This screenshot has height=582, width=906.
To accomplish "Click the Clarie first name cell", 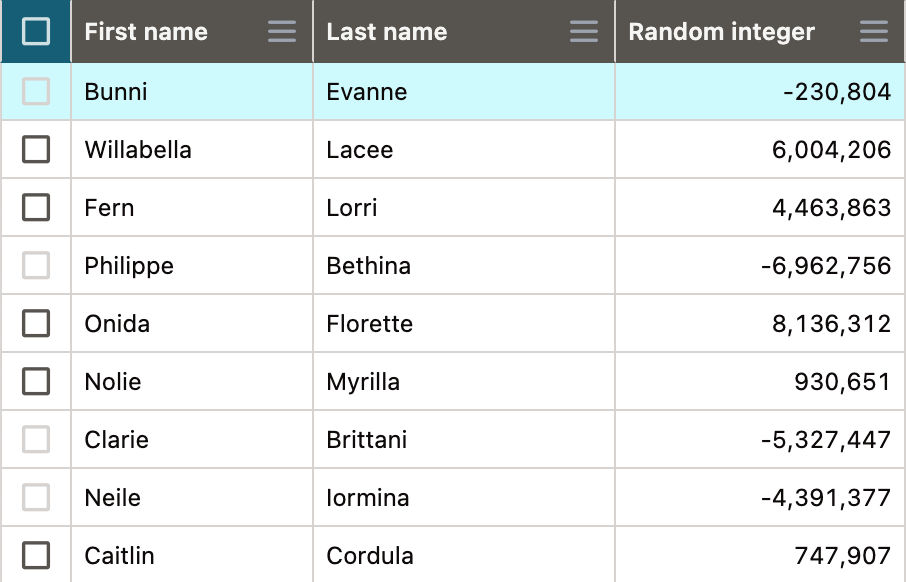I will coord(192,439).
